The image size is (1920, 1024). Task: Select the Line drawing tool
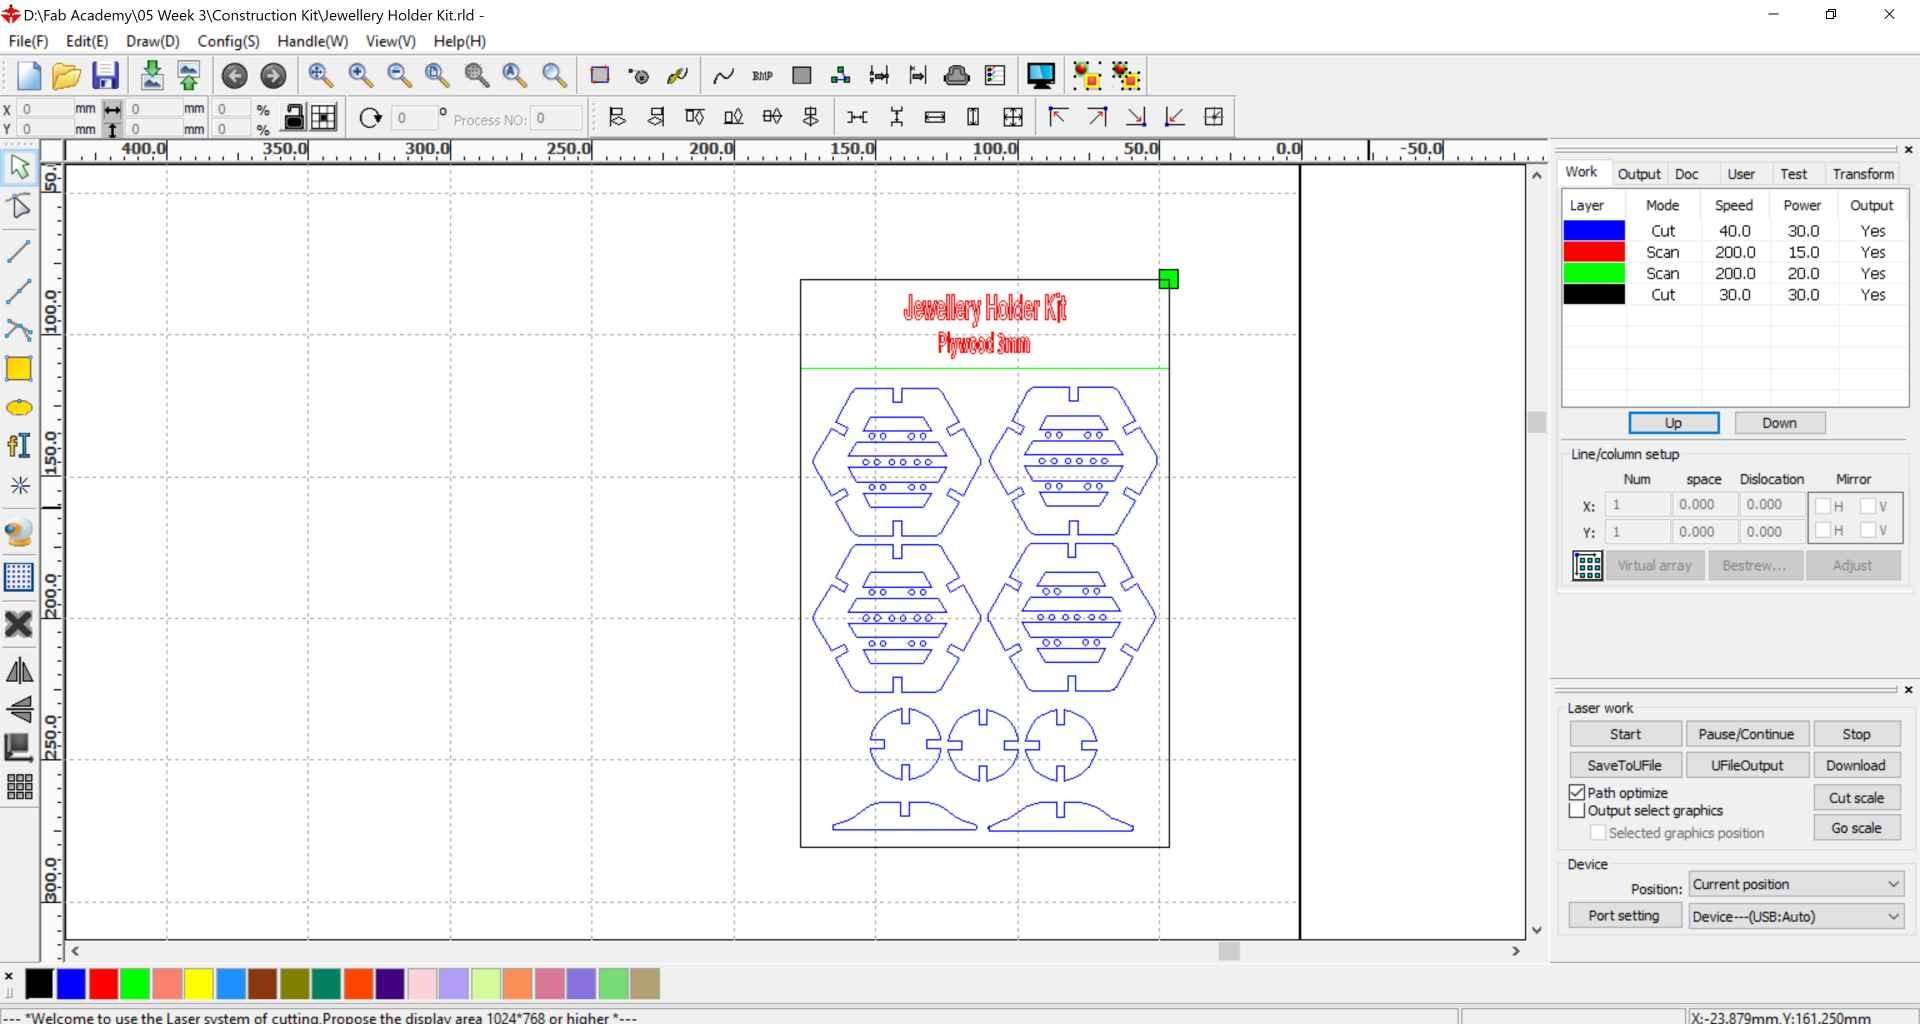point(19,250)
